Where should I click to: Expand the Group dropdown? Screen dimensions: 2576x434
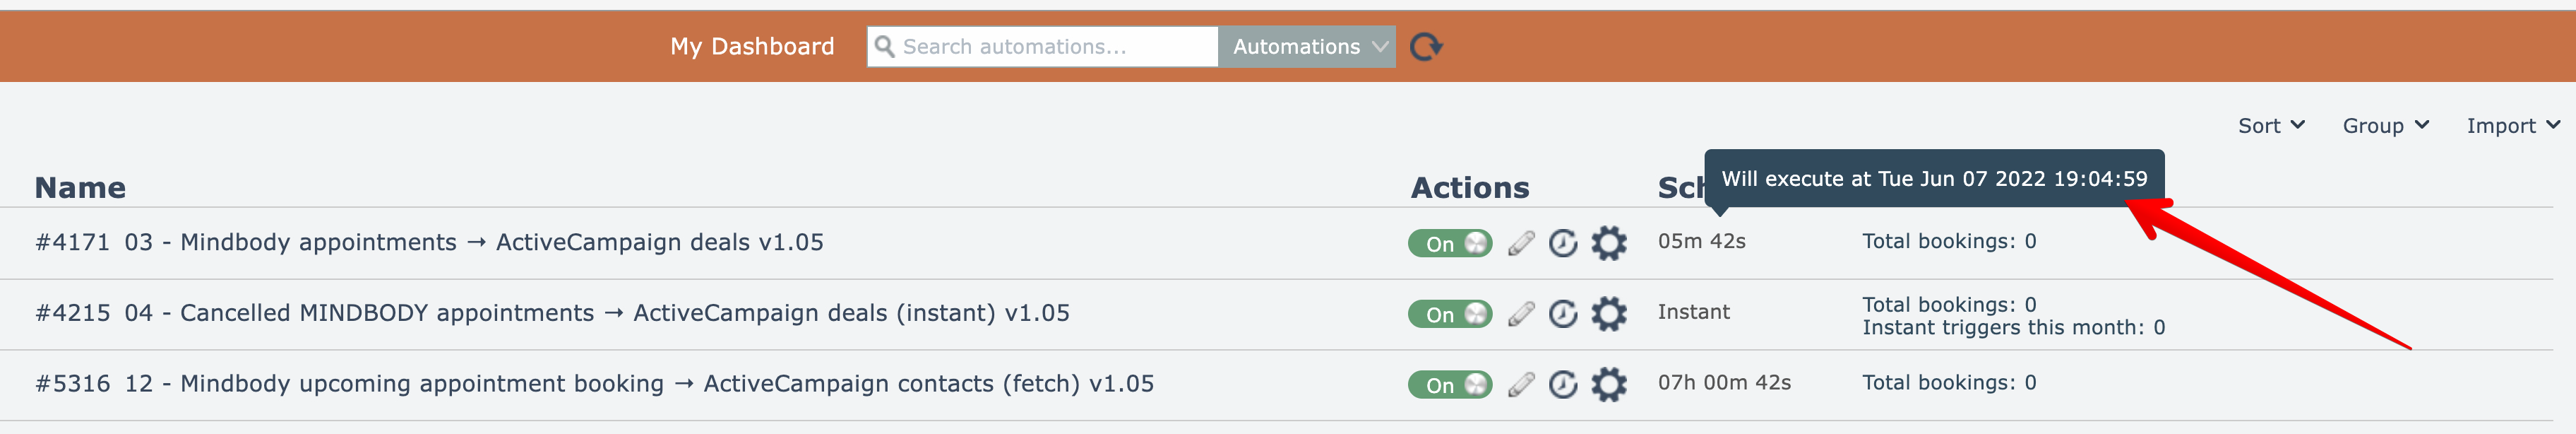[2384, 126]
